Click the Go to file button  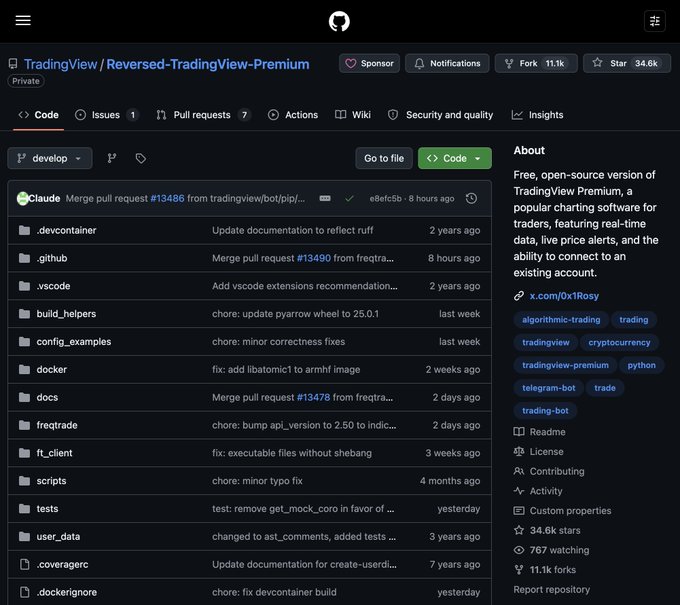coord(384,158)
